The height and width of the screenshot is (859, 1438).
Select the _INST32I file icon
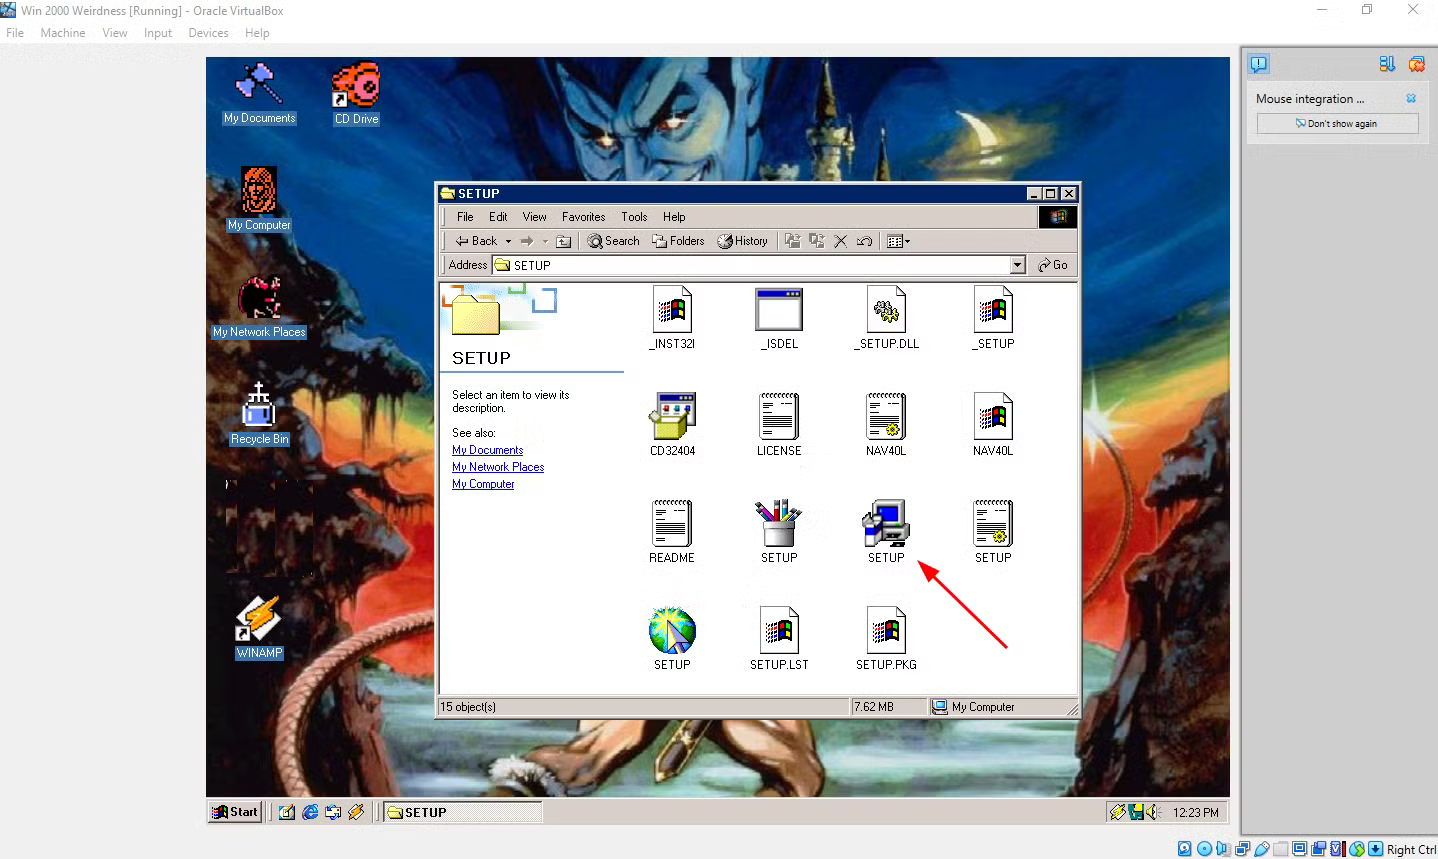point(672,310)
